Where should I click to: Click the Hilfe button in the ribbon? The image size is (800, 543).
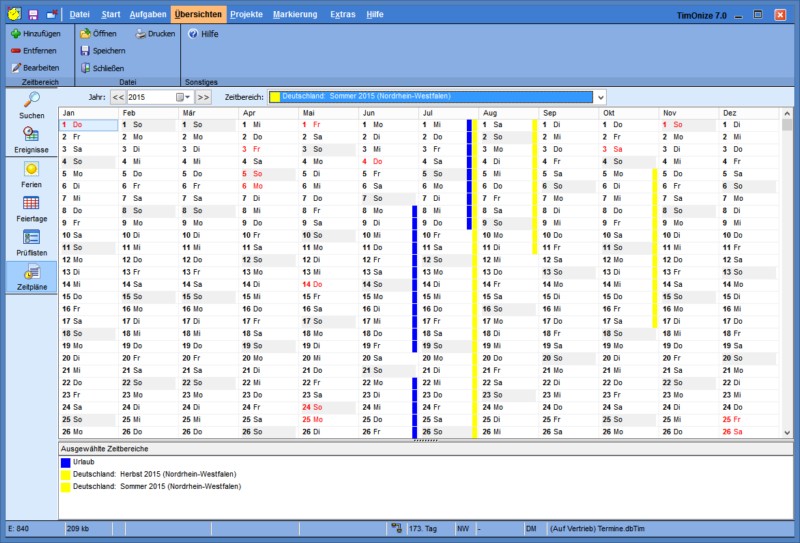(203, 33)
